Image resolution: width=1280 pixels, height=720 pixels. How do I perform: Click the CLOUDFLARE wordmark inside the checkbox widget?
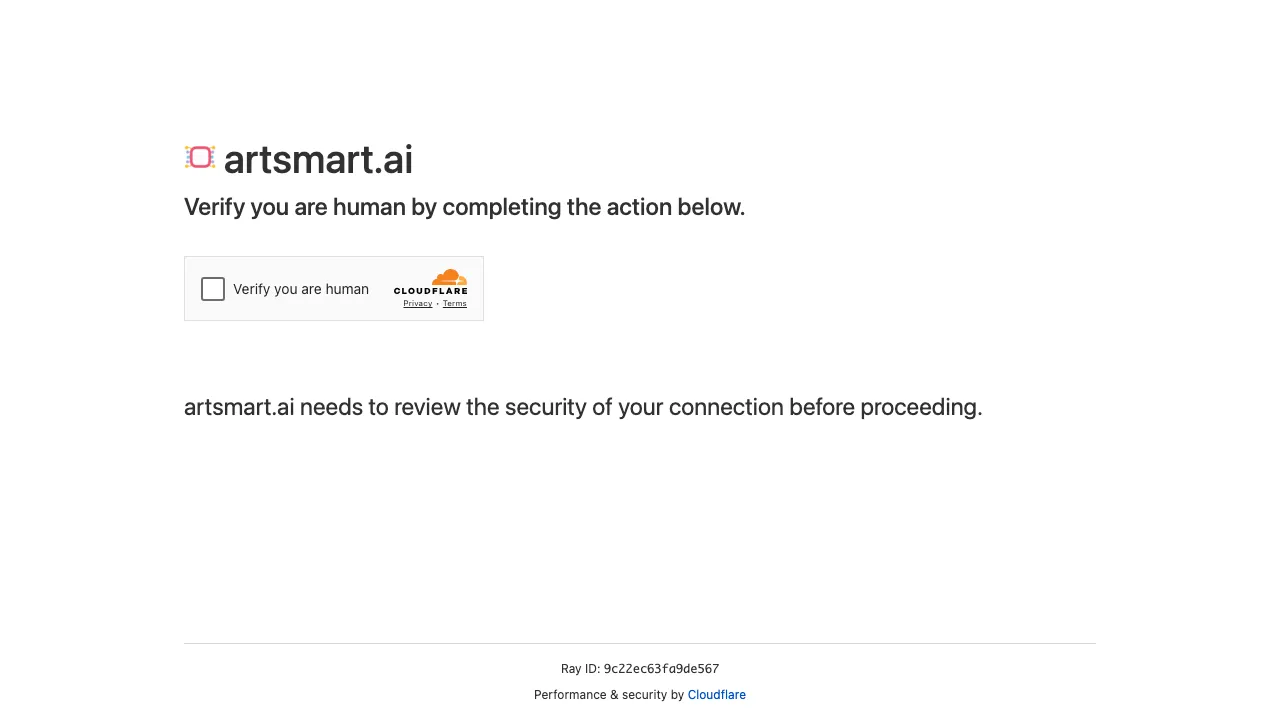[x=431, y=292]
